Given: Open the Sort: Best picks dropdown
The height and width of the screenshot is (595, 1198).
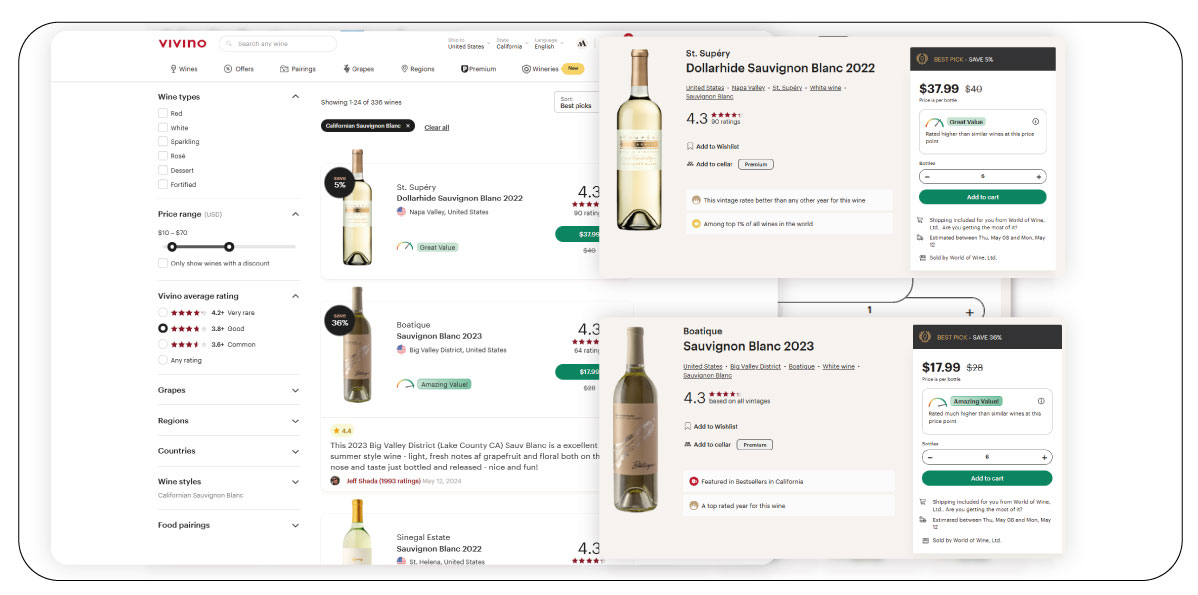Looking at the screenshot, I should 577,102.
